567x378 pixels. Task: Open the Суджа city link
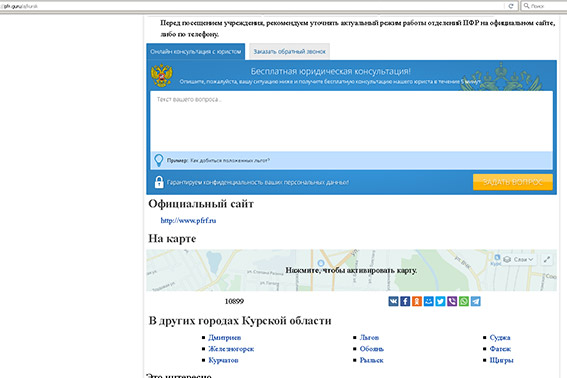click(500, 337)
